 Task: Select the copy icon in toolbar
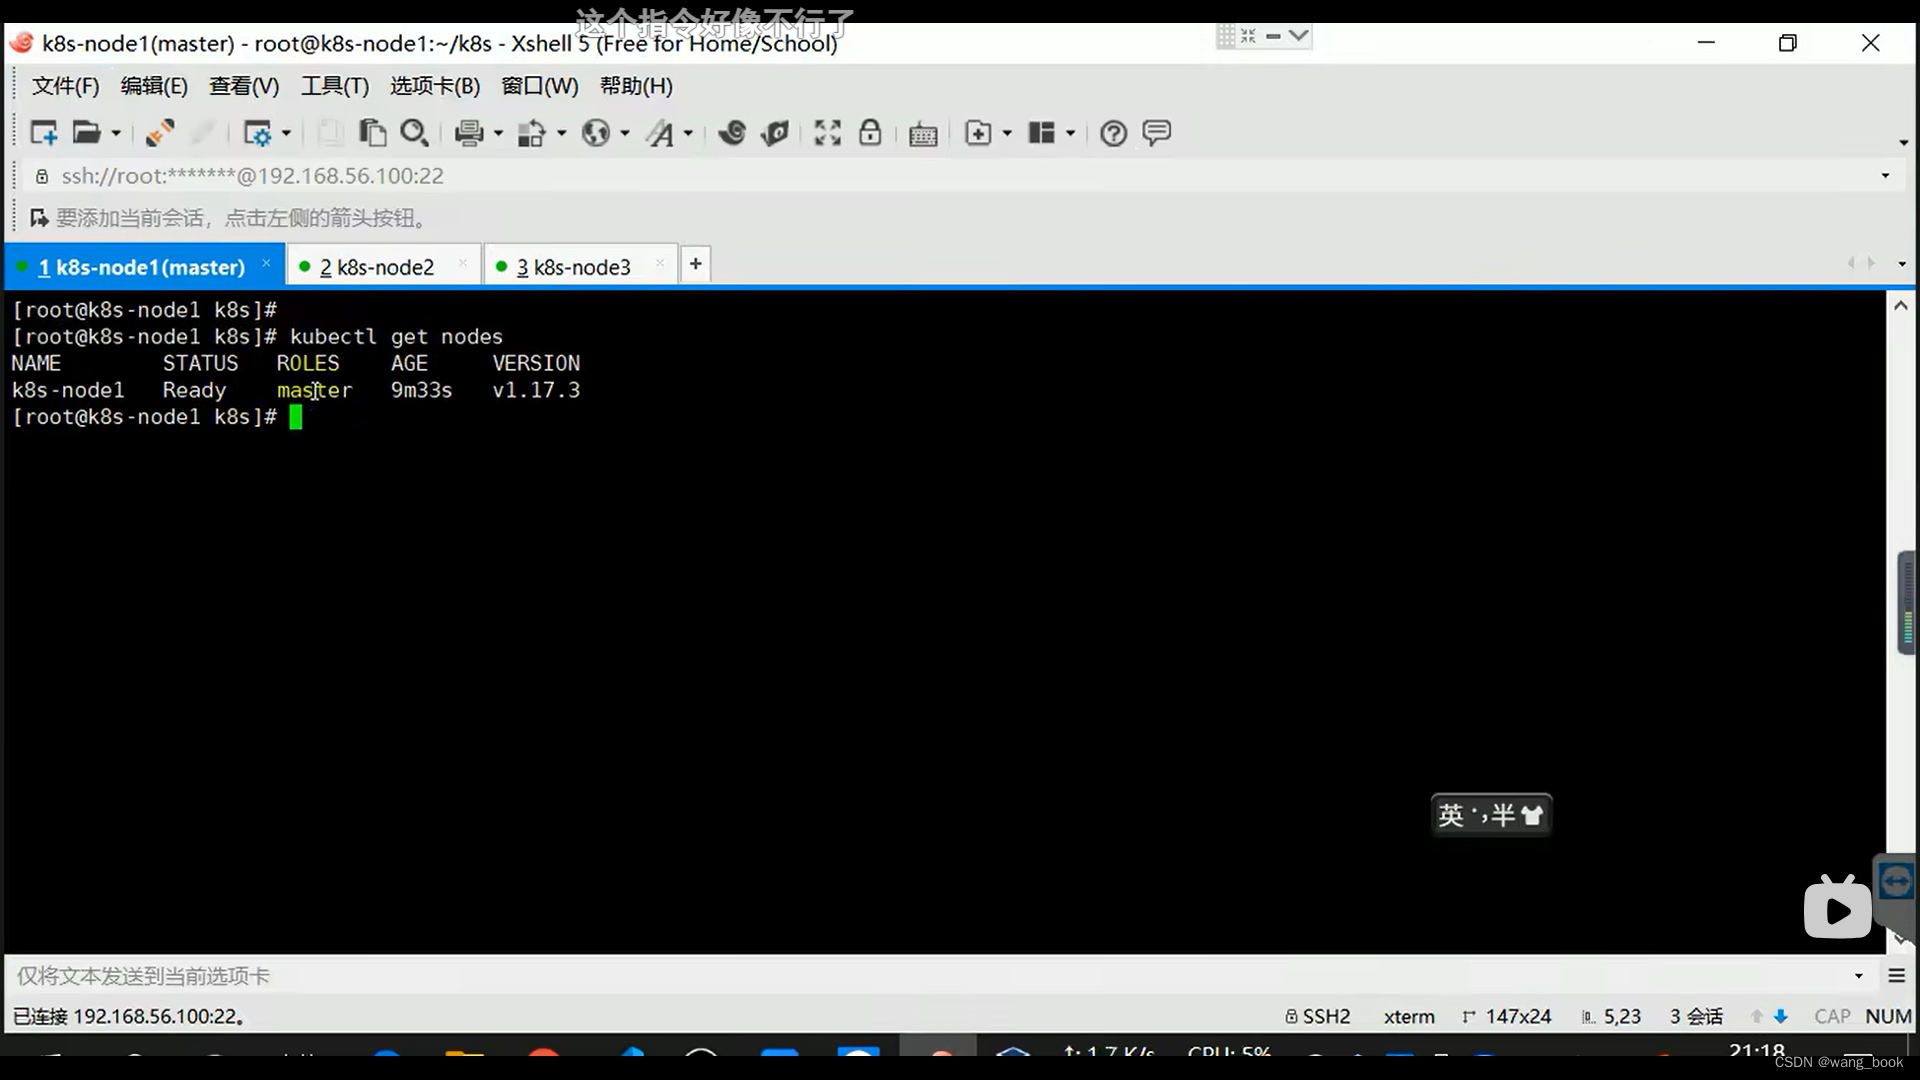(373, 132)
